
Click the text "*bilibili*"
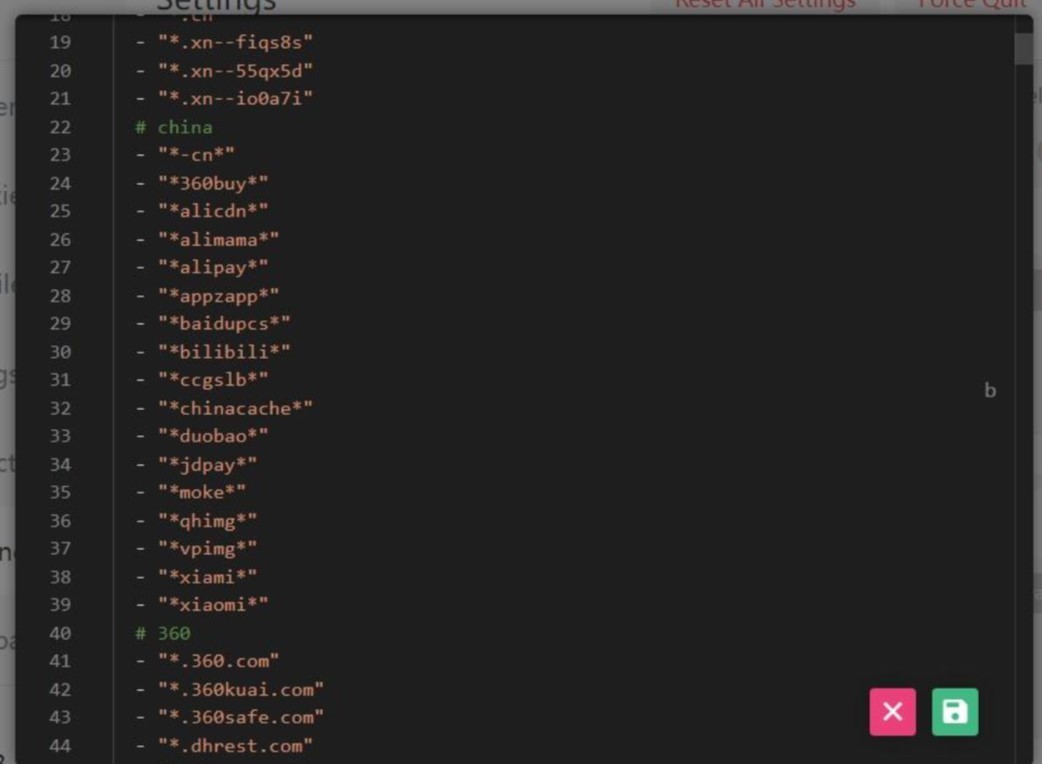tap(224, 351)
